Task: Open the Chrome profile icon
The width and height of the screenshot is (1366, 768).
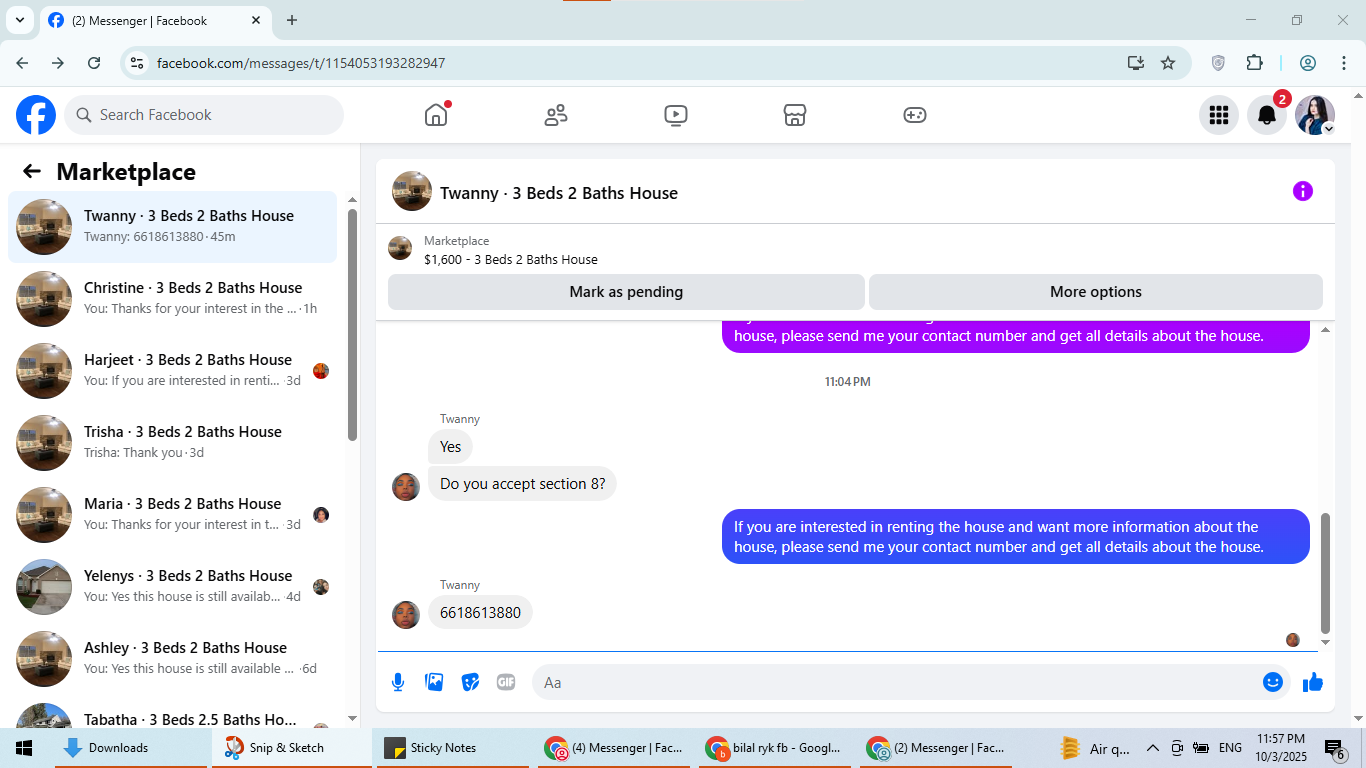Action: [1308, 63]
